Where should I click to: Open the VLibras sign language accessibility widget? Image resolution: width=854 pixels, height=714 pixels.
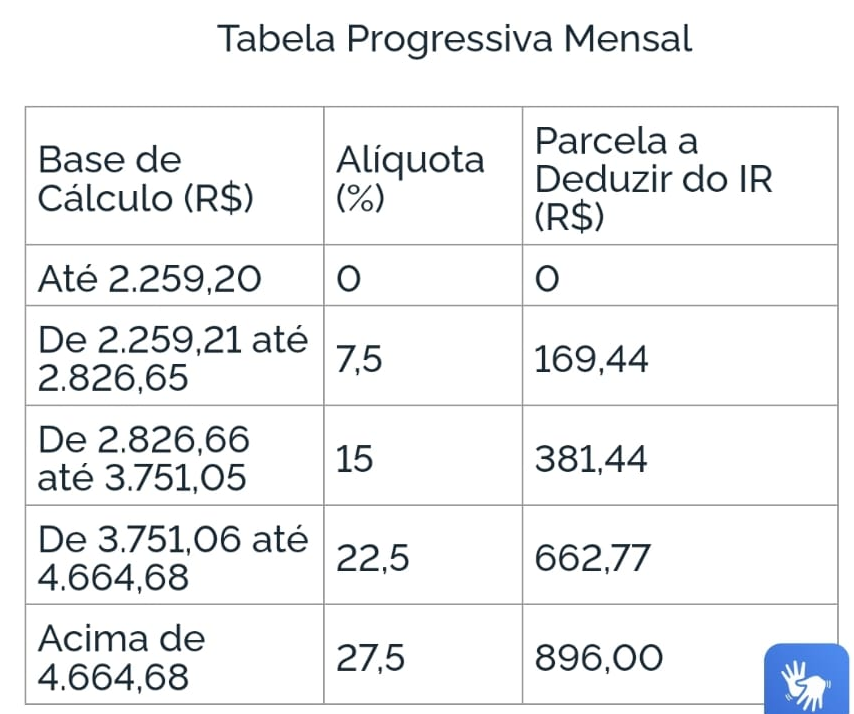807,679
